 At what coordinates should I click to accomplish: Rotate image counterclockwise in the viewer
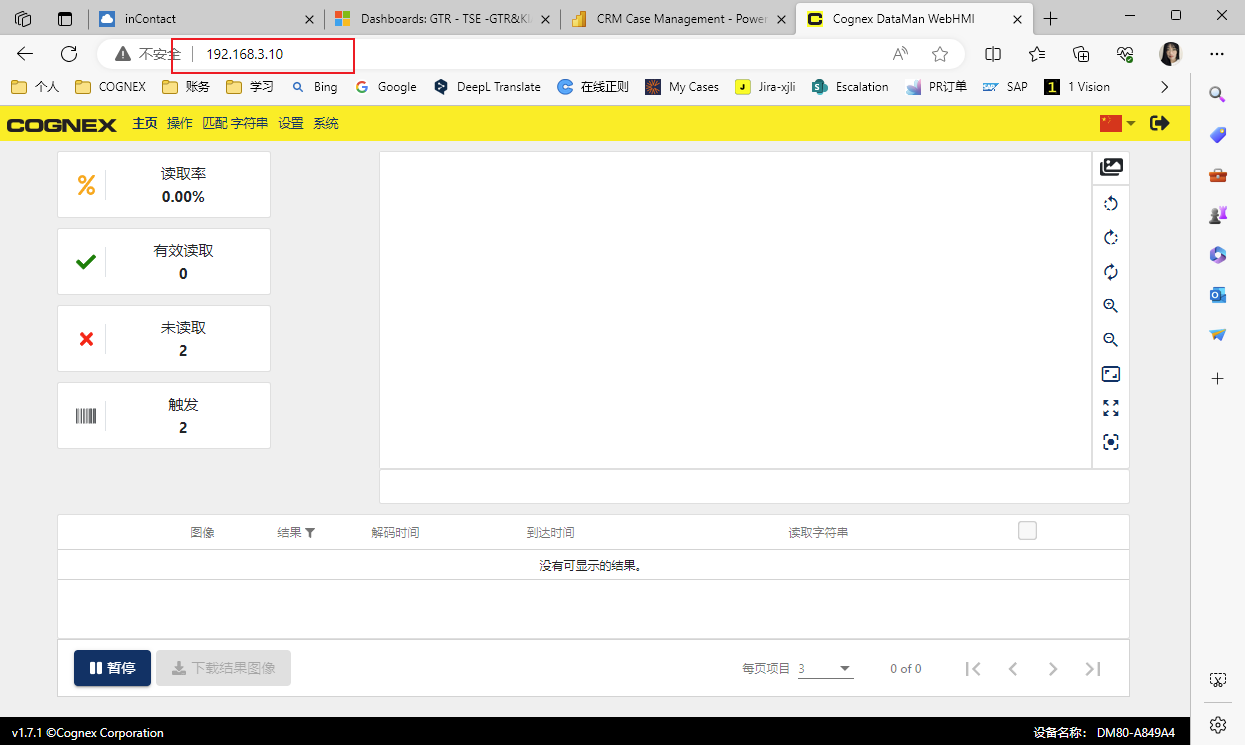[x=1110, y=204]
